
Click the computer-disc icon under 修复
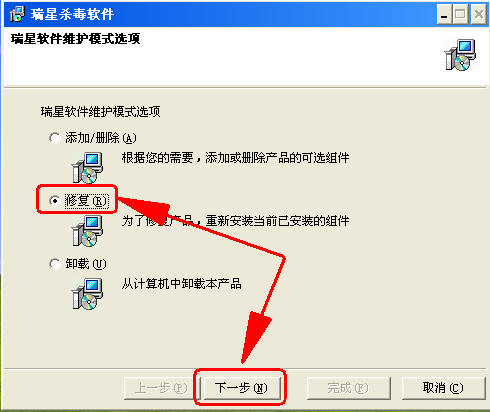pyautogui.click(x=88, y=231)
